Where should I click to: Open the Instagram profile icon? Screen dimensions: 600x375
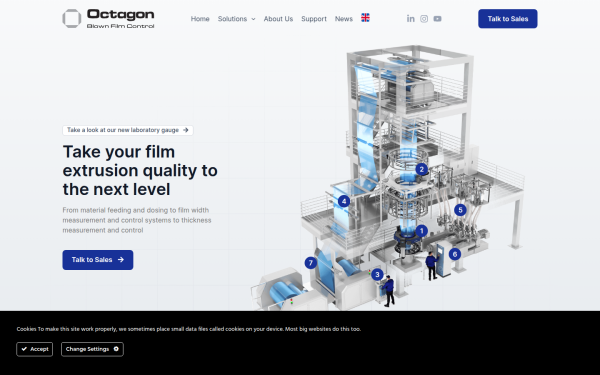424,19
